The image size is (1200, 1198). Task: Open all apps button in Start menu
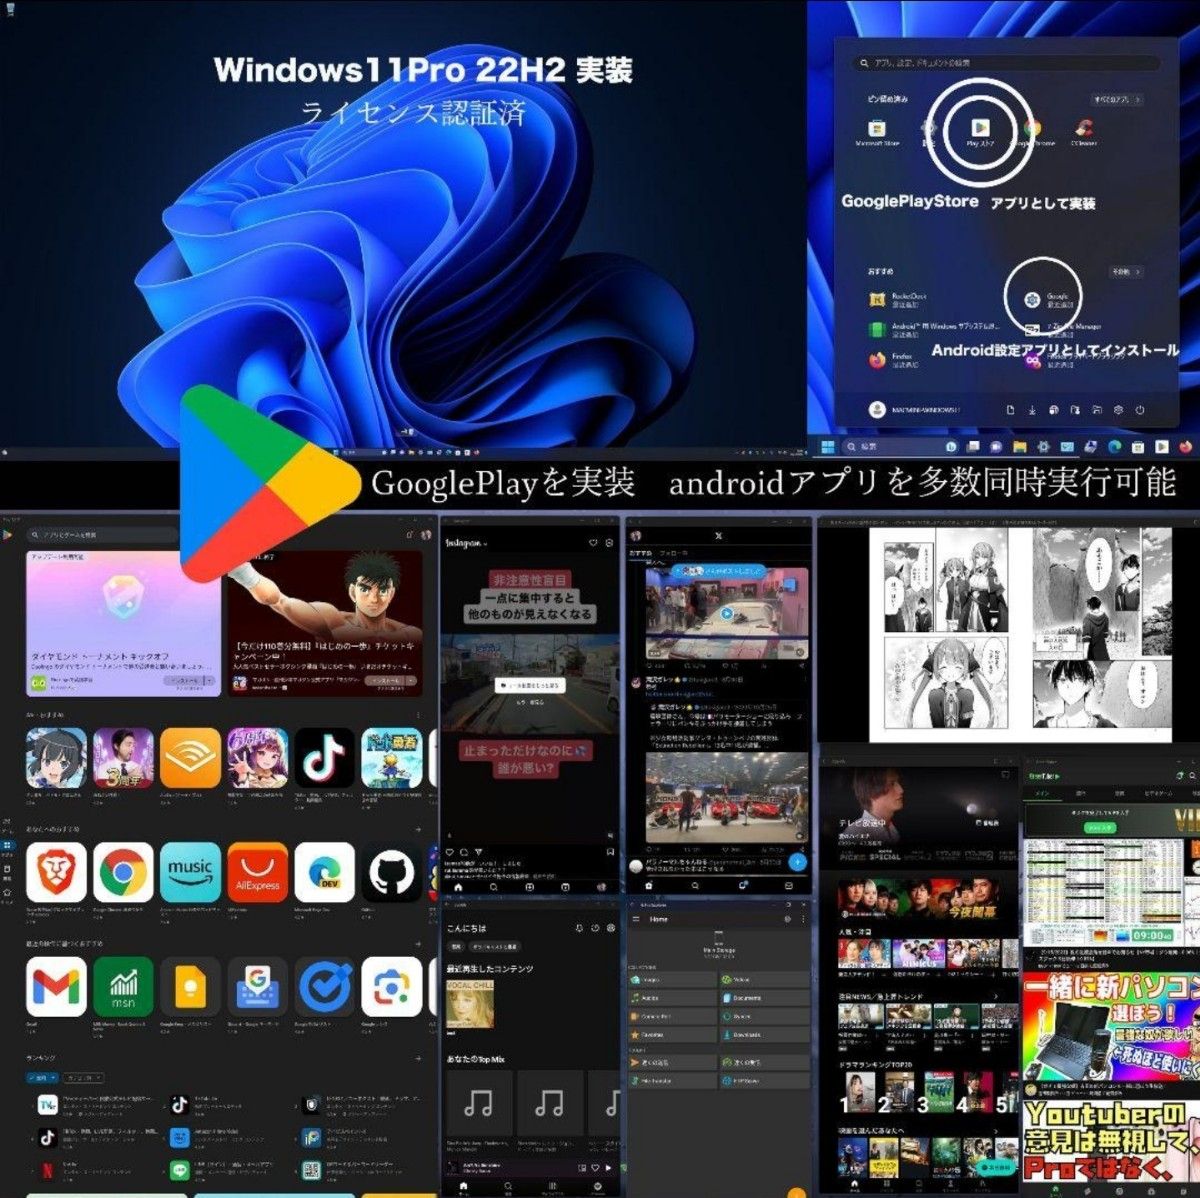[x=1116, y=100]
